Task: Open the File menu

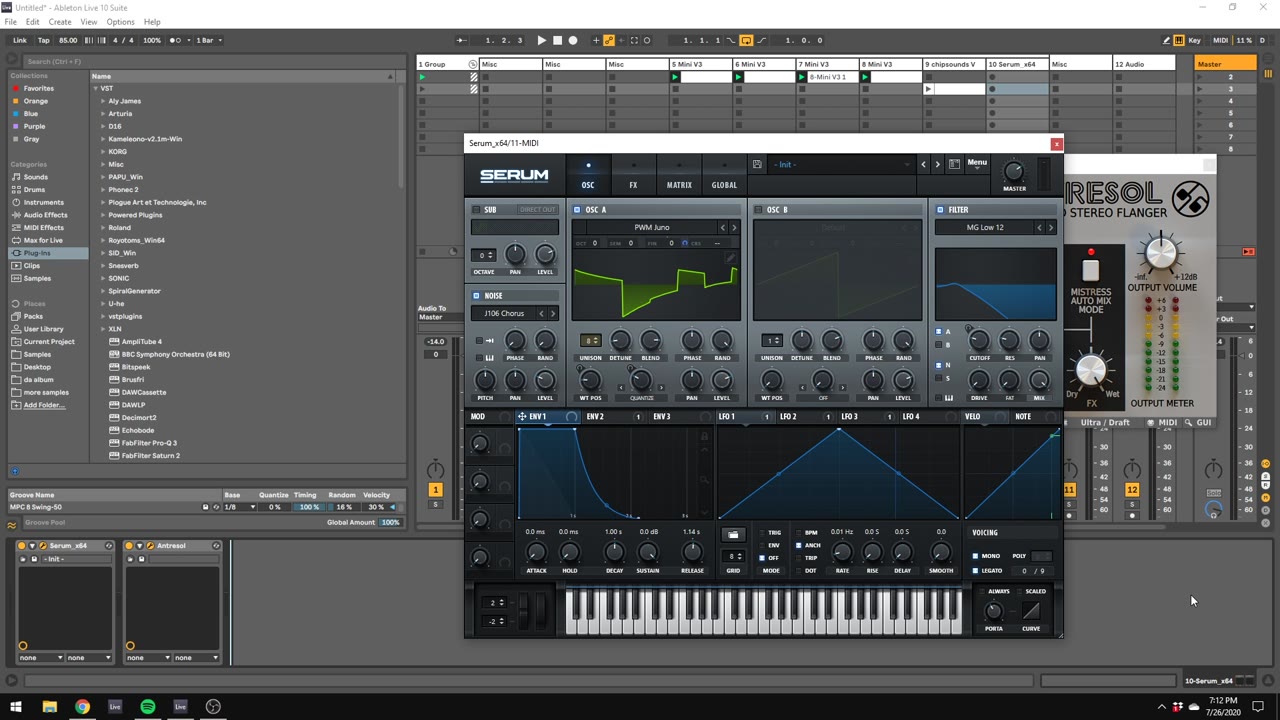Action: (x=11, y=22)
